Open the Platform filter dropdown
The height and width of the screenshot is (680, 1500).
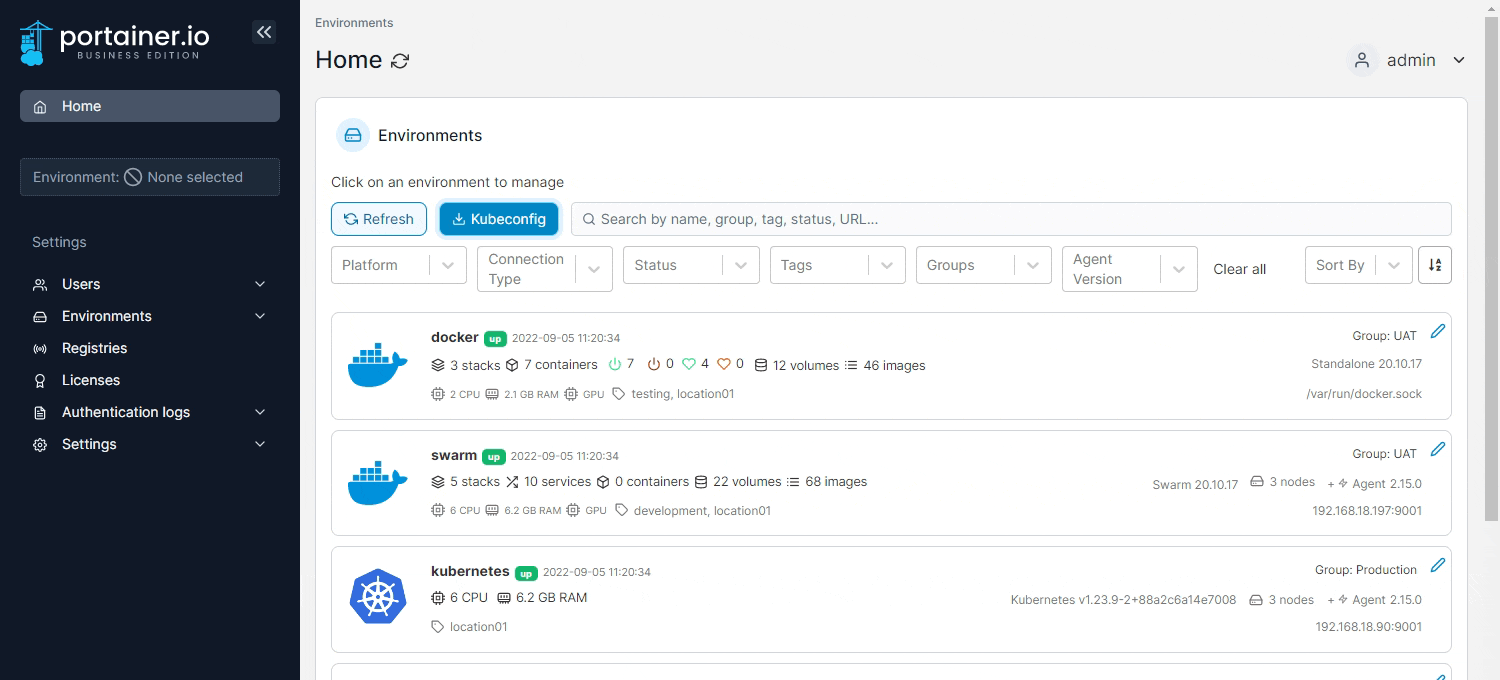398,265
